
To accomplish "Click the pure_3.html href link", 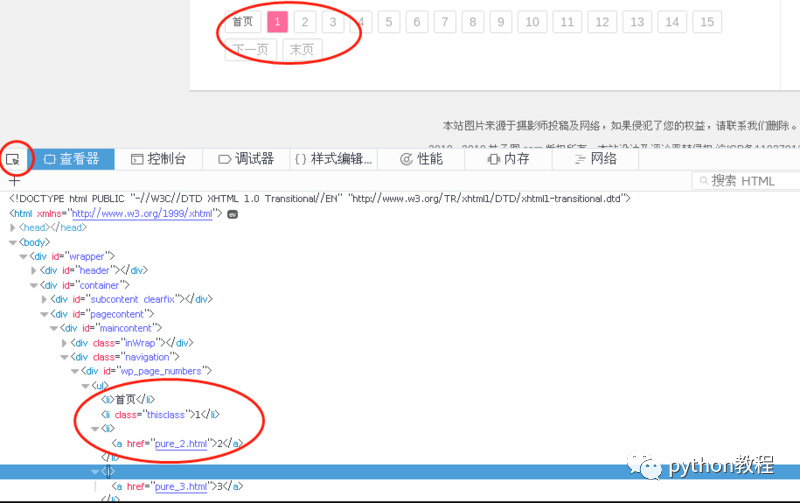I will tap(181, 487).
